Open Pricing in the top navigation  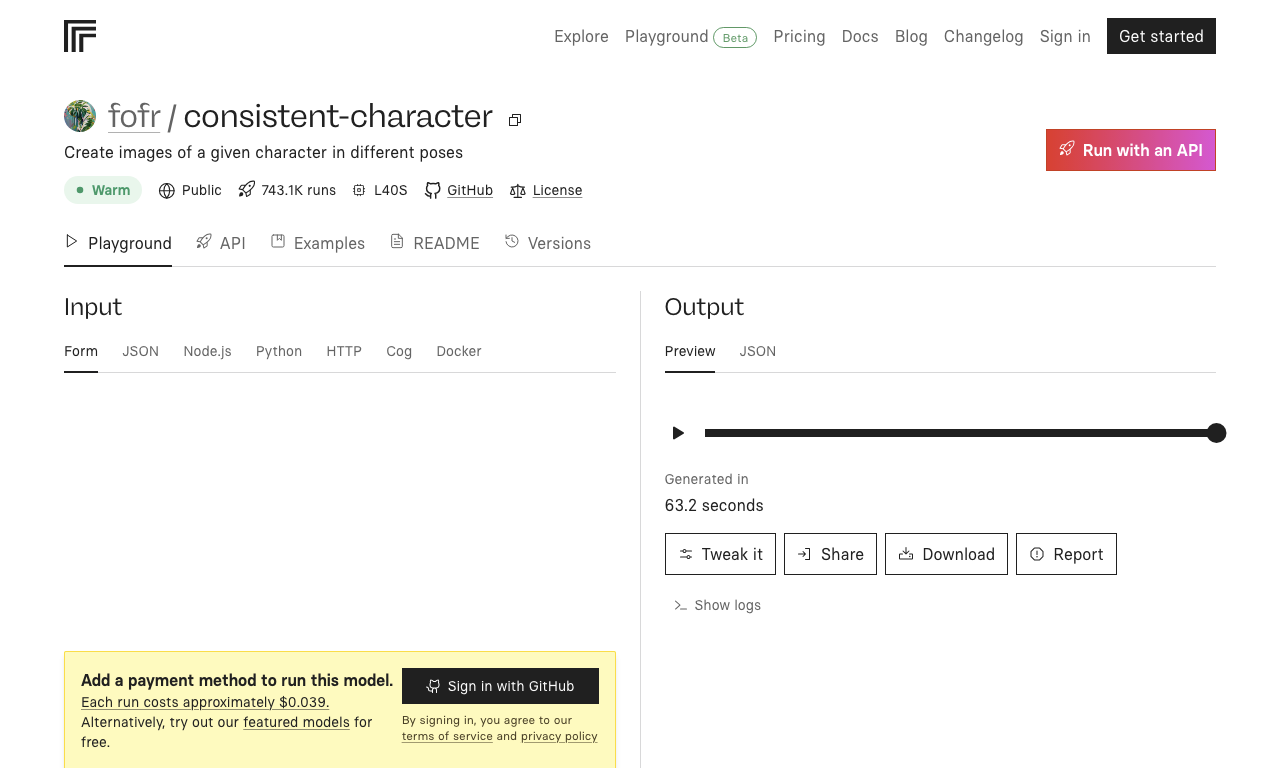799,36
